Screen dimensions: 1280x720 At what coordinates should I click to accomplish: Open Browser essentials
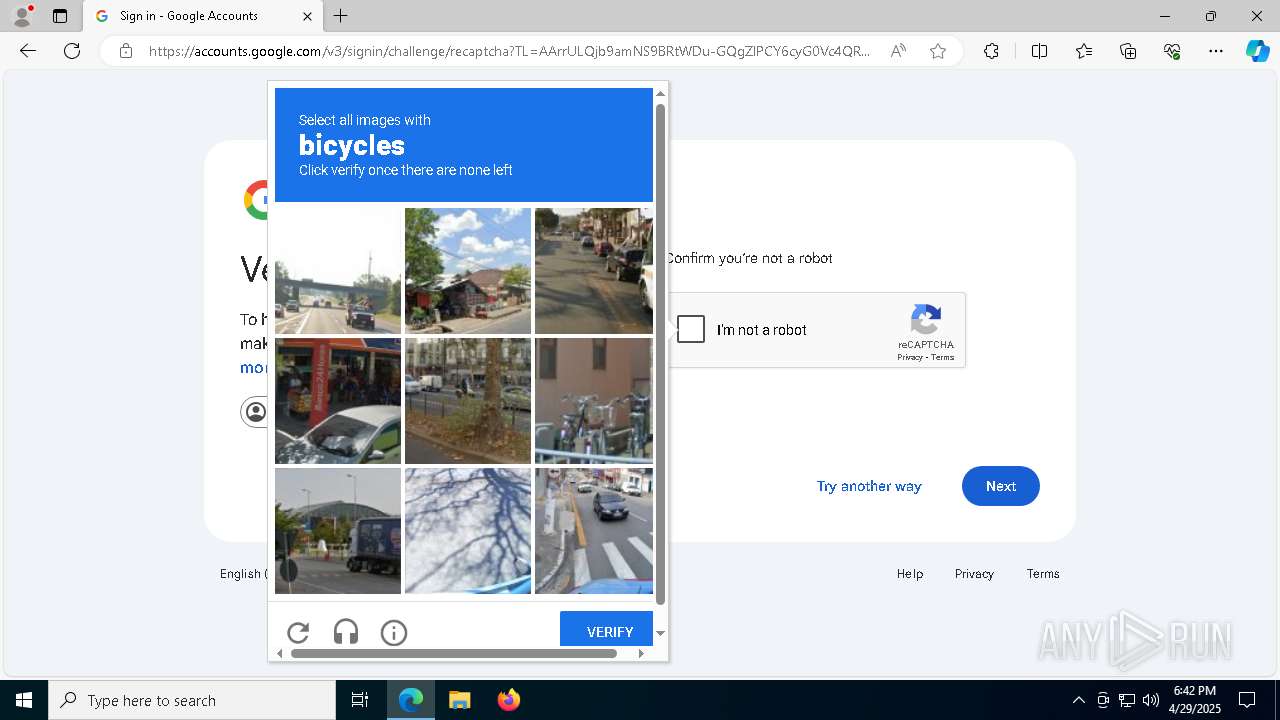point(1172,51)
